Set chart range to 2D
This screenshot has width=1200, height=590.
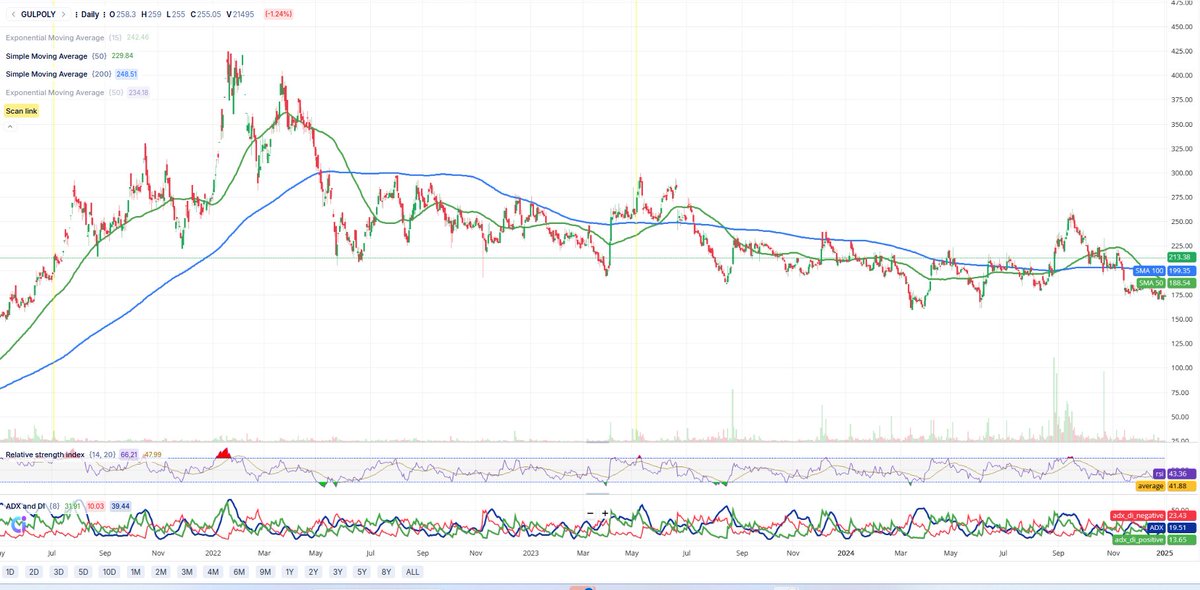pos(34,572)
